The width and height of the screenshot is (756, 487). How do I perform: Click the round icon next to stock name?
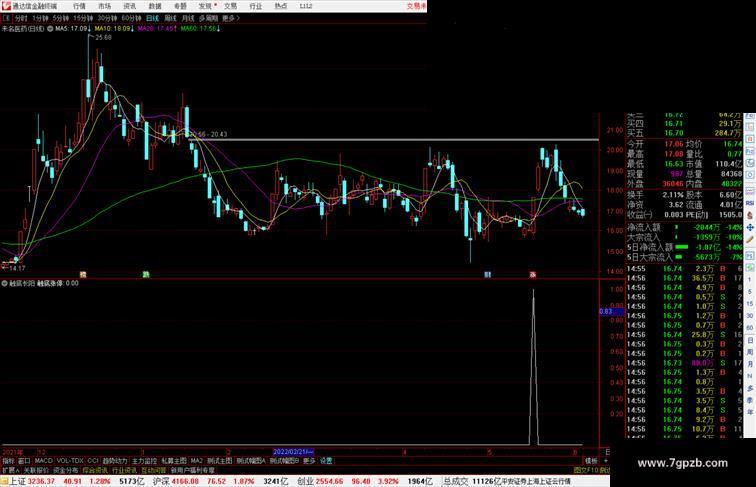click(x=50, y=29)
